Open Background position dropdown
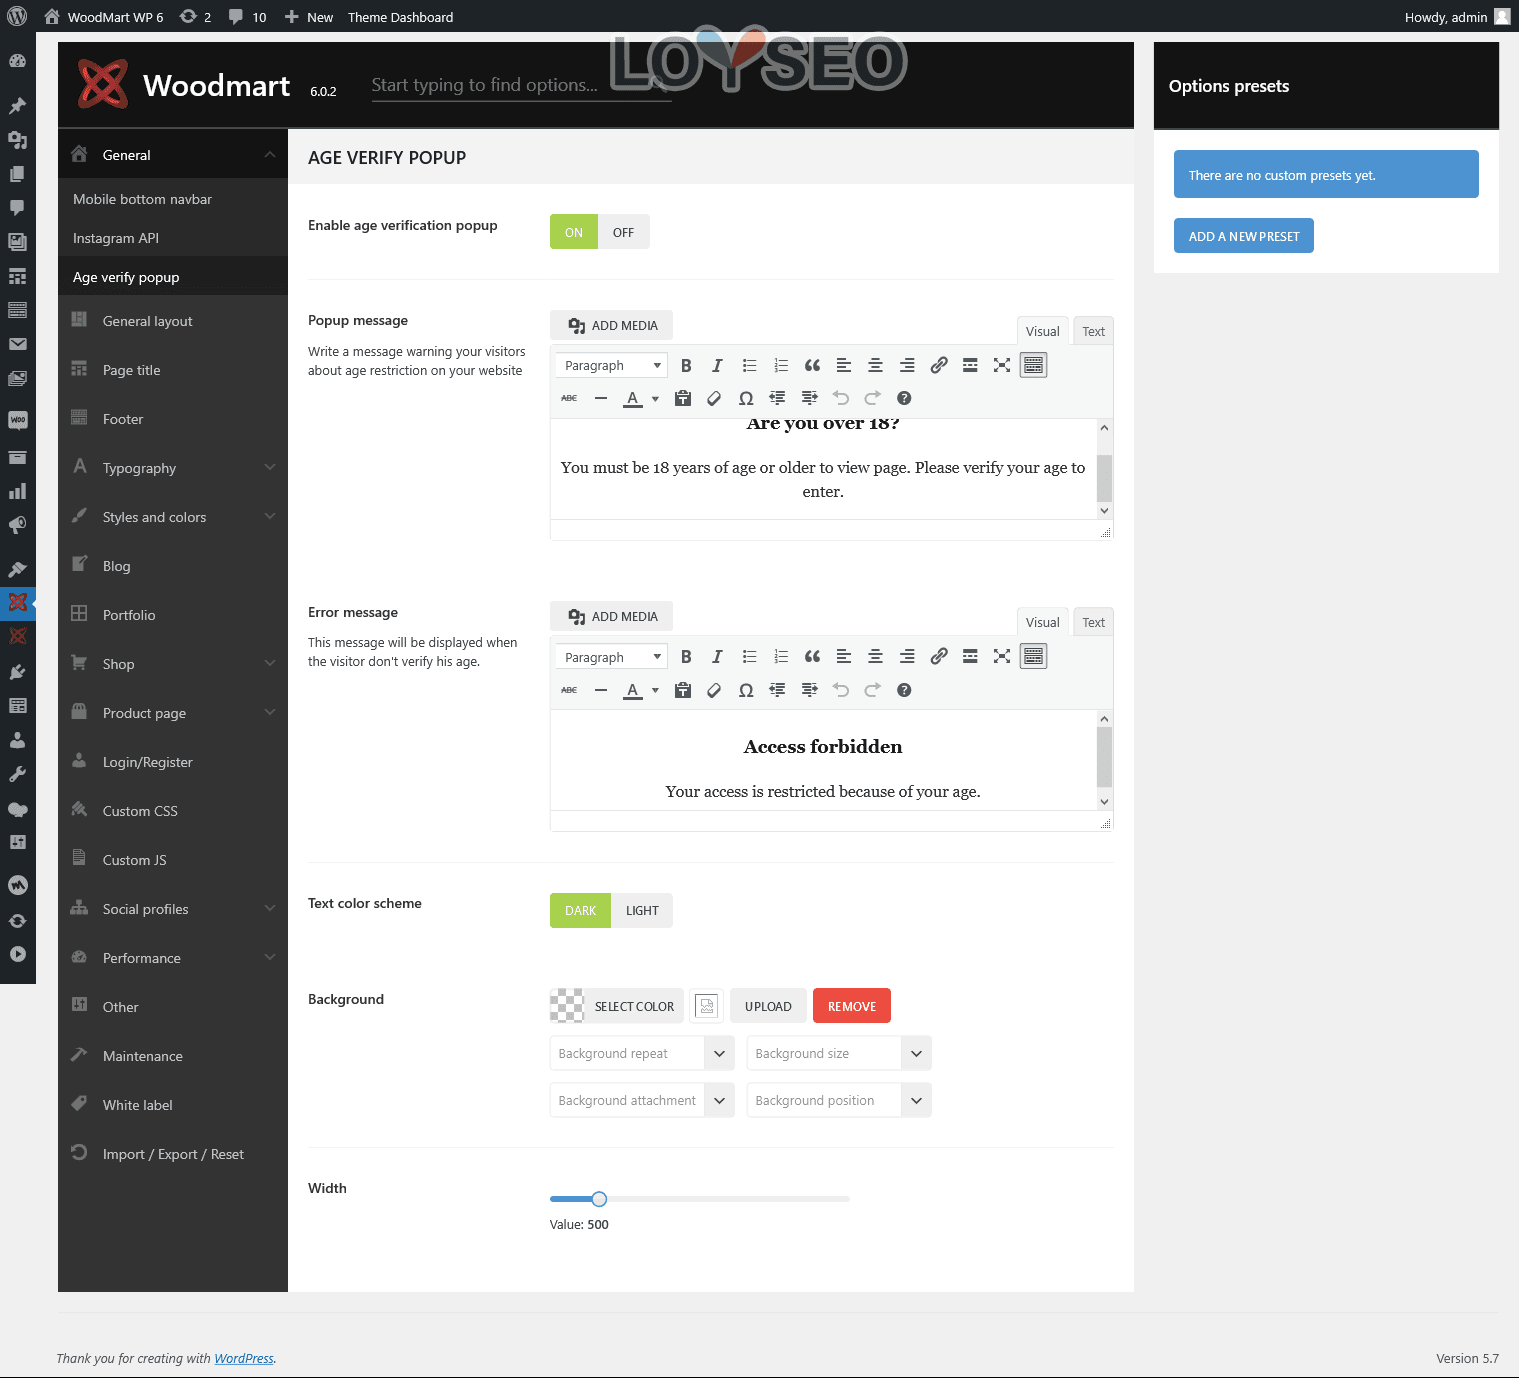This screenshot has height=1378, width=1519. tap(839, 1100)
